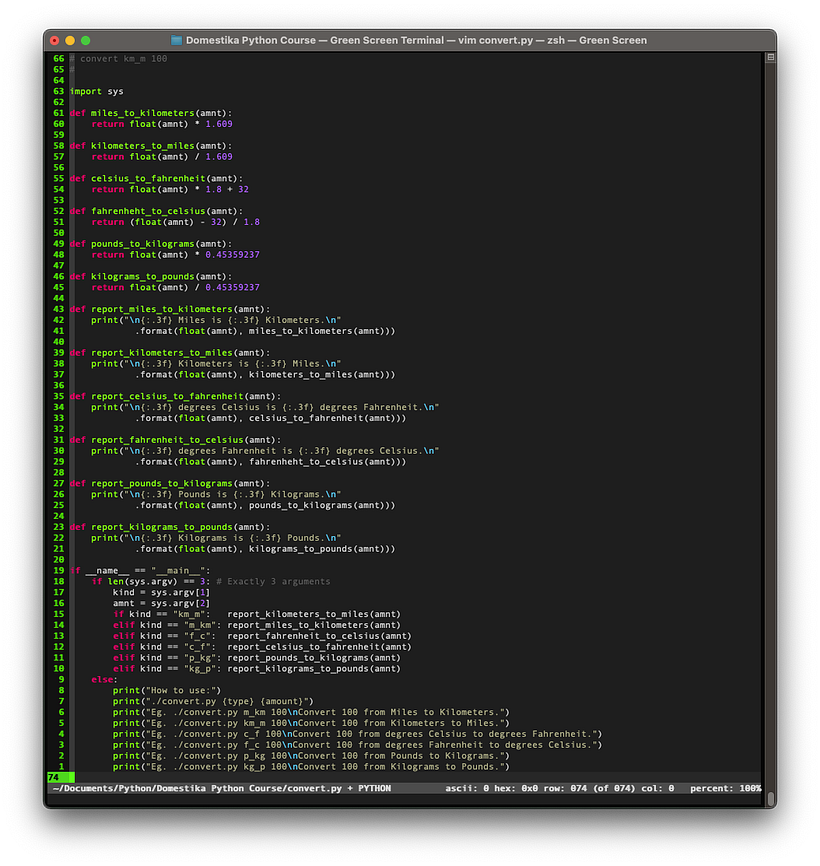This screenshot has height=866, width=820.
Task: Click the percent: 100% field in the status bar
Action: pyautogui.click(x=728, y=789)
